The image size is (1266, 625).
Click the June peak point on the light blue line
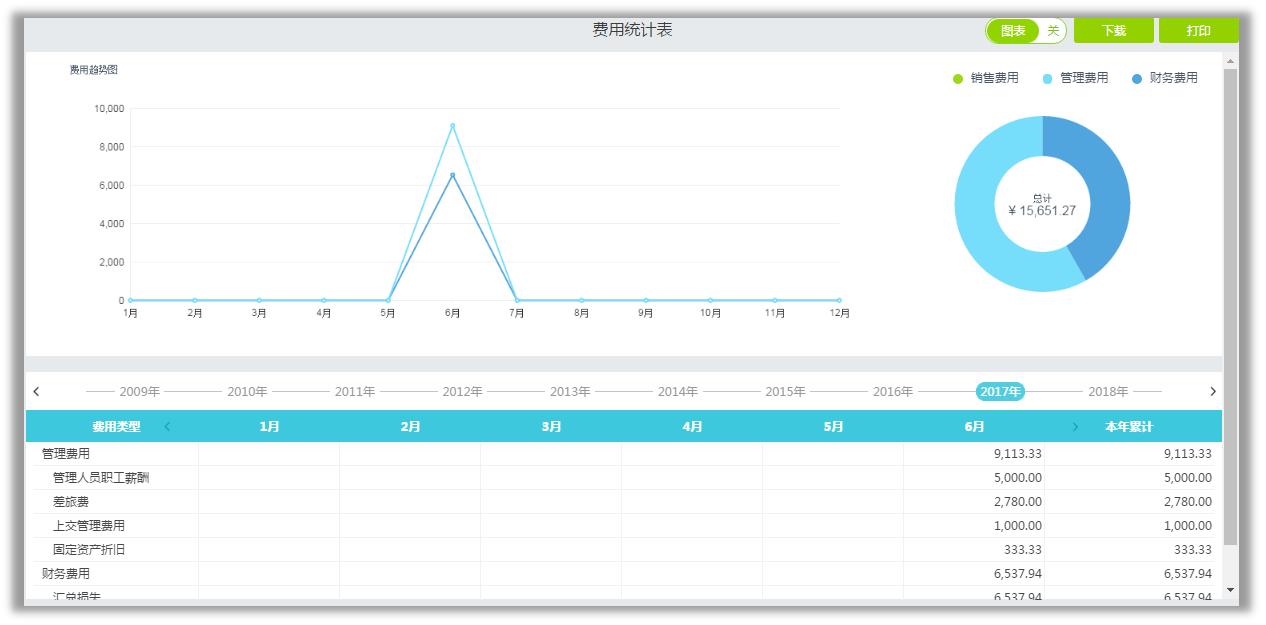pos(452,126)
